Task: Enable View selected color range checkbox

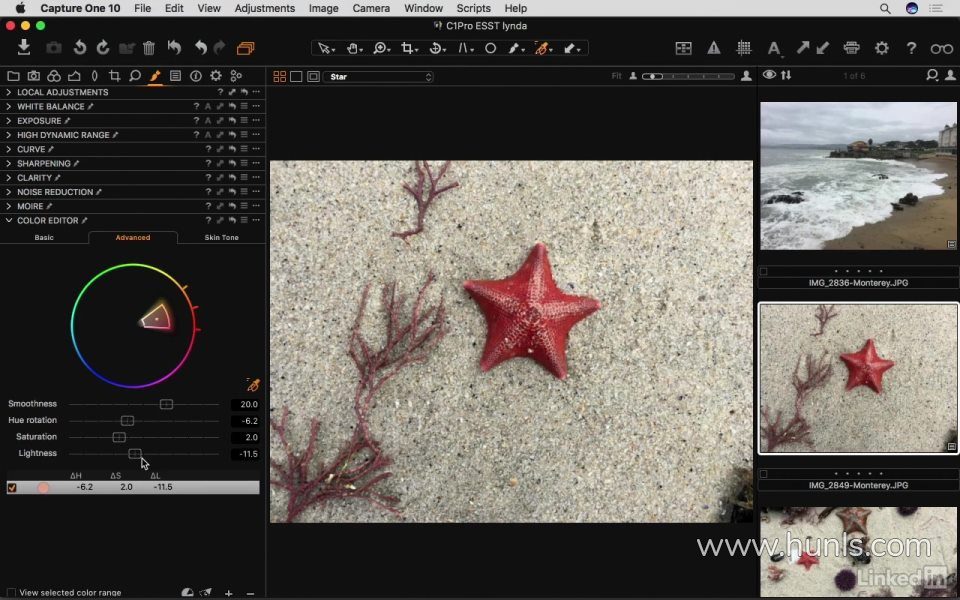Action: pyautogui.click(x=11, y=593)
